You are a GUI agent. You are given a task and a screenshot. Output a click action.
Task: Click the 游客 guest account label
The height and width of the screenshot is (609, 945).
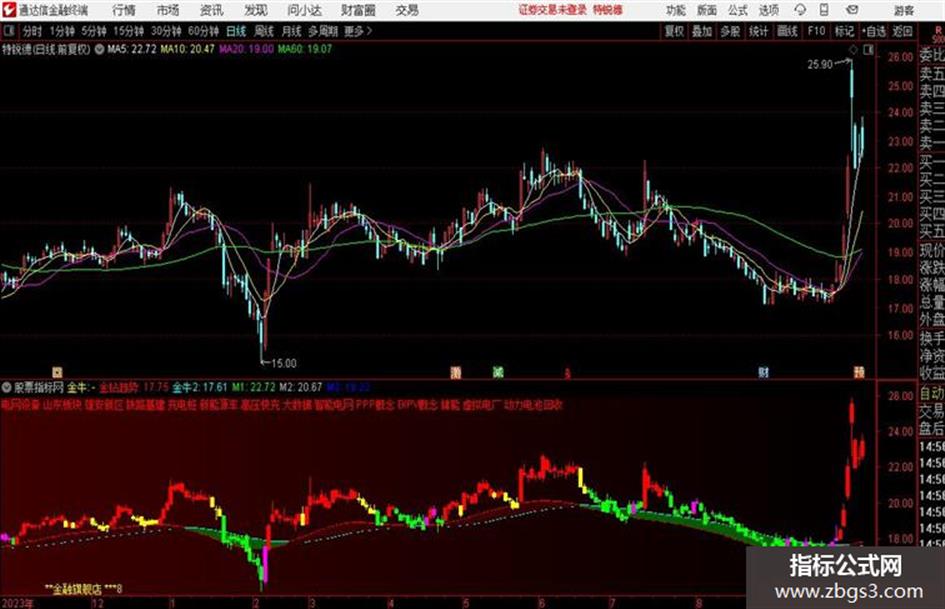pos(903,10)
